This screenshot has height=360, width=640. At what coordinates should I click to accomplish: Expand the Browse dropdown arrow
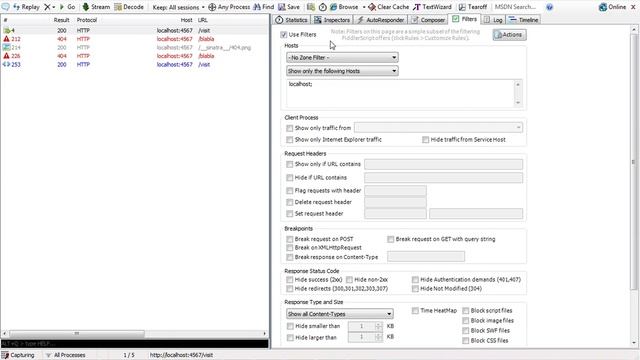click(x=364, y=7)
